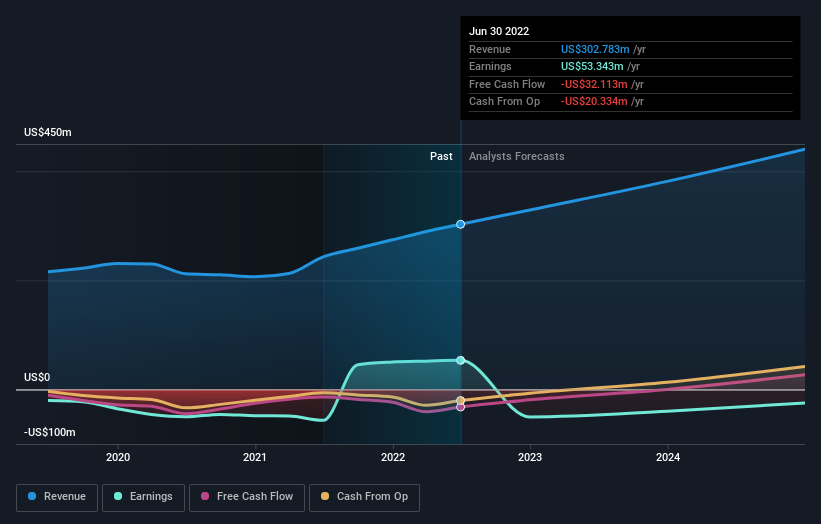Toggle the Earnings legend button
This screenshot has width=821, height=524.
click(143, 497)
